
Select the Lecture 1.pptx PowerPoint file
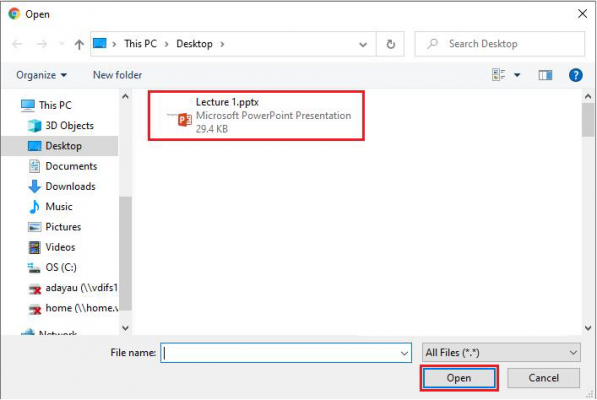point(256,116)
